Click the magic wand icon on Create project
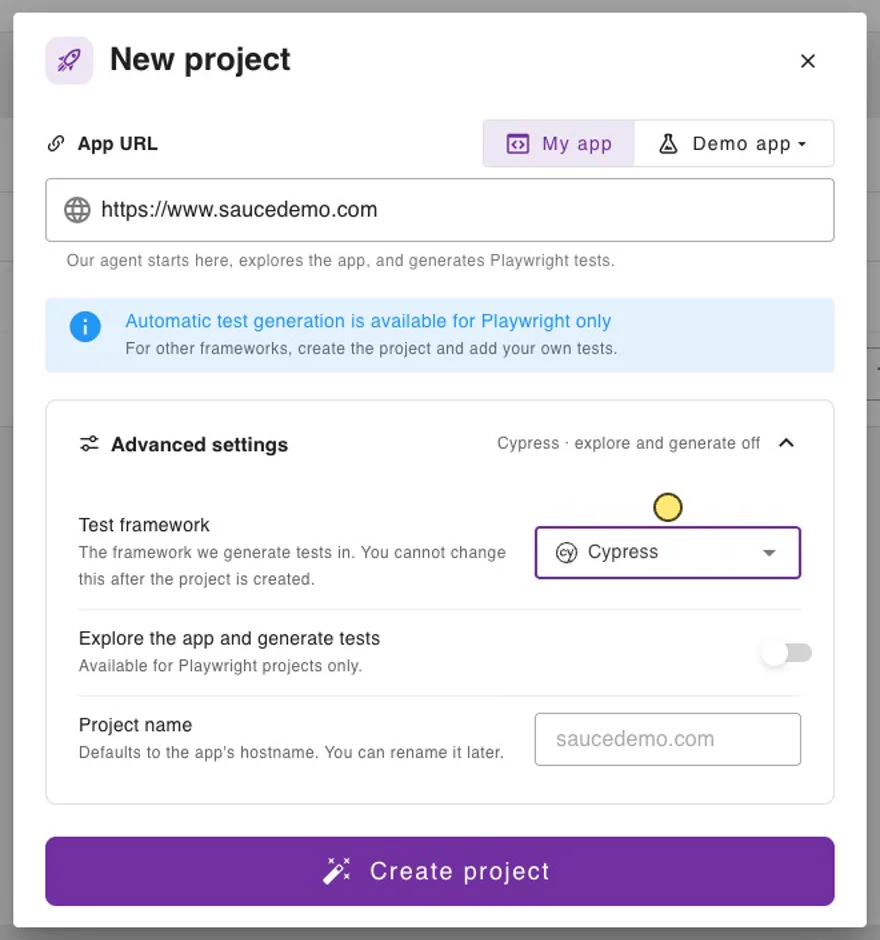This screenshot has width=880, height=940. point(337,871)
